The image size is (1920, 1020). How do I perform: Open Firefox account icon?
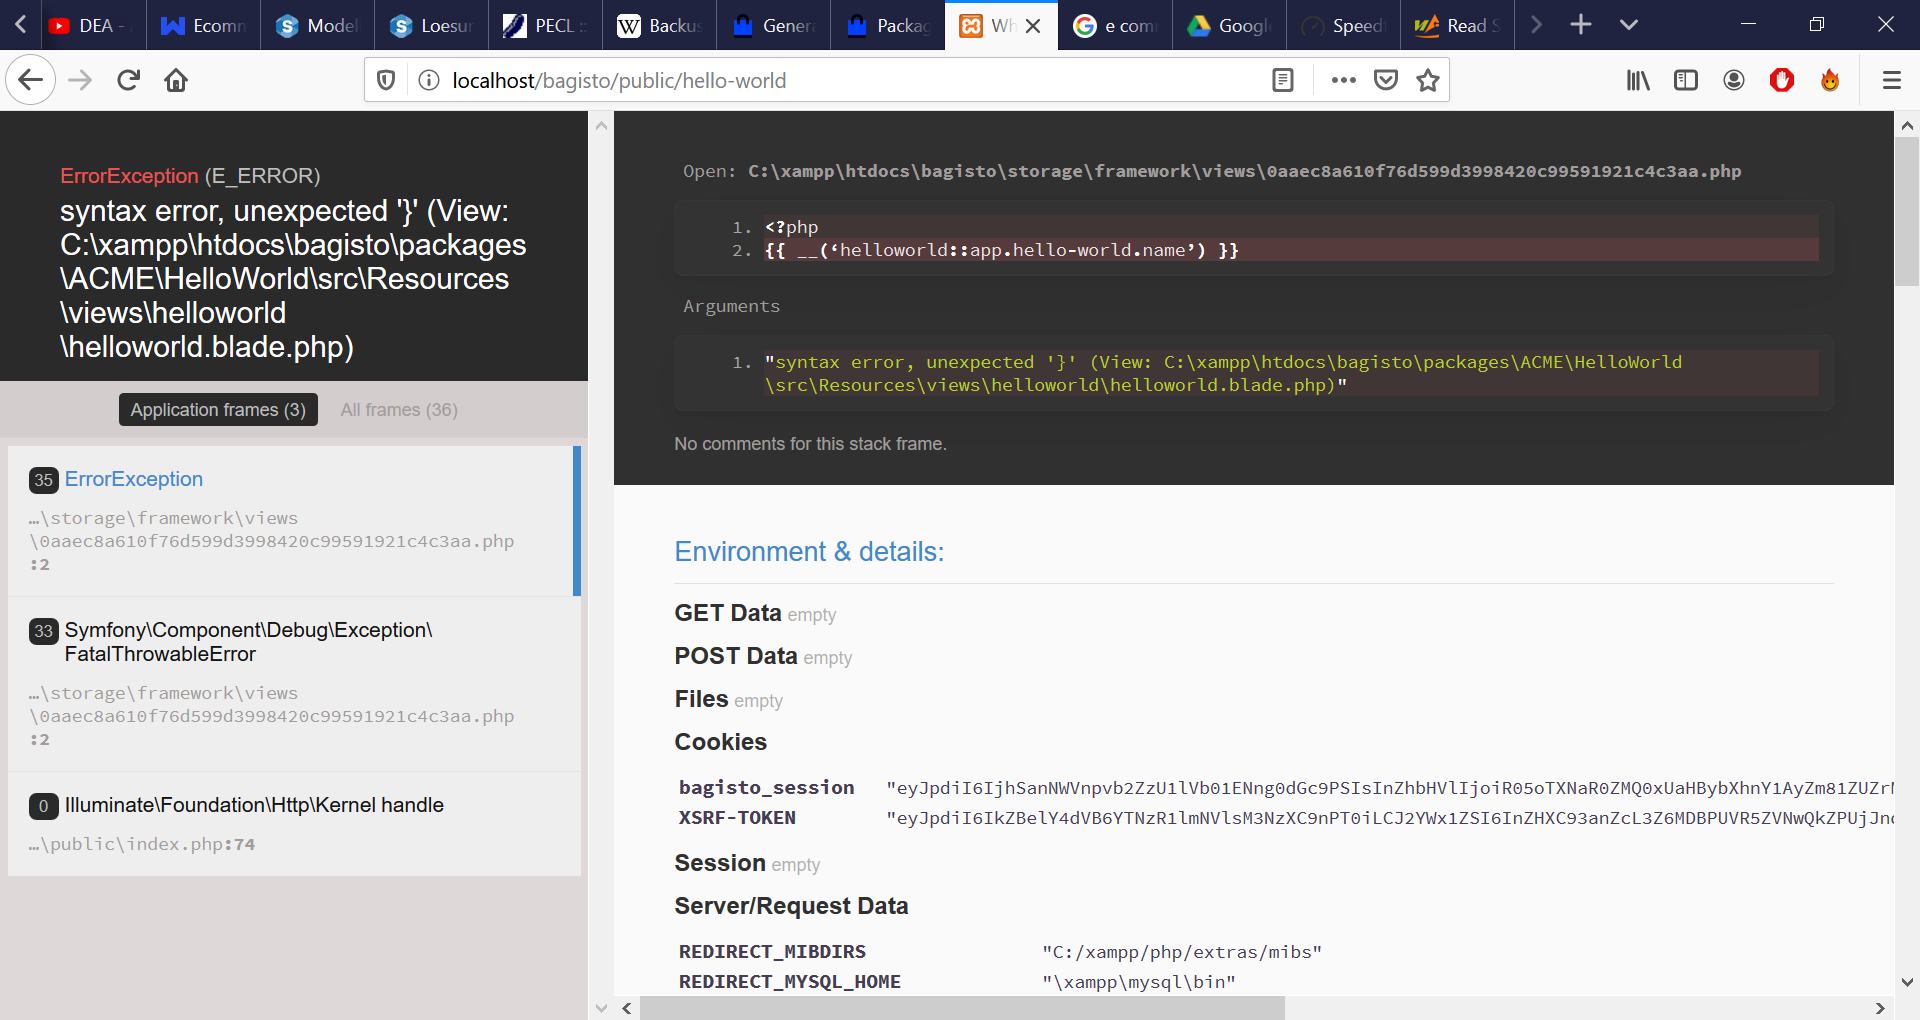pyautogui.click(x=1734, y=80)
